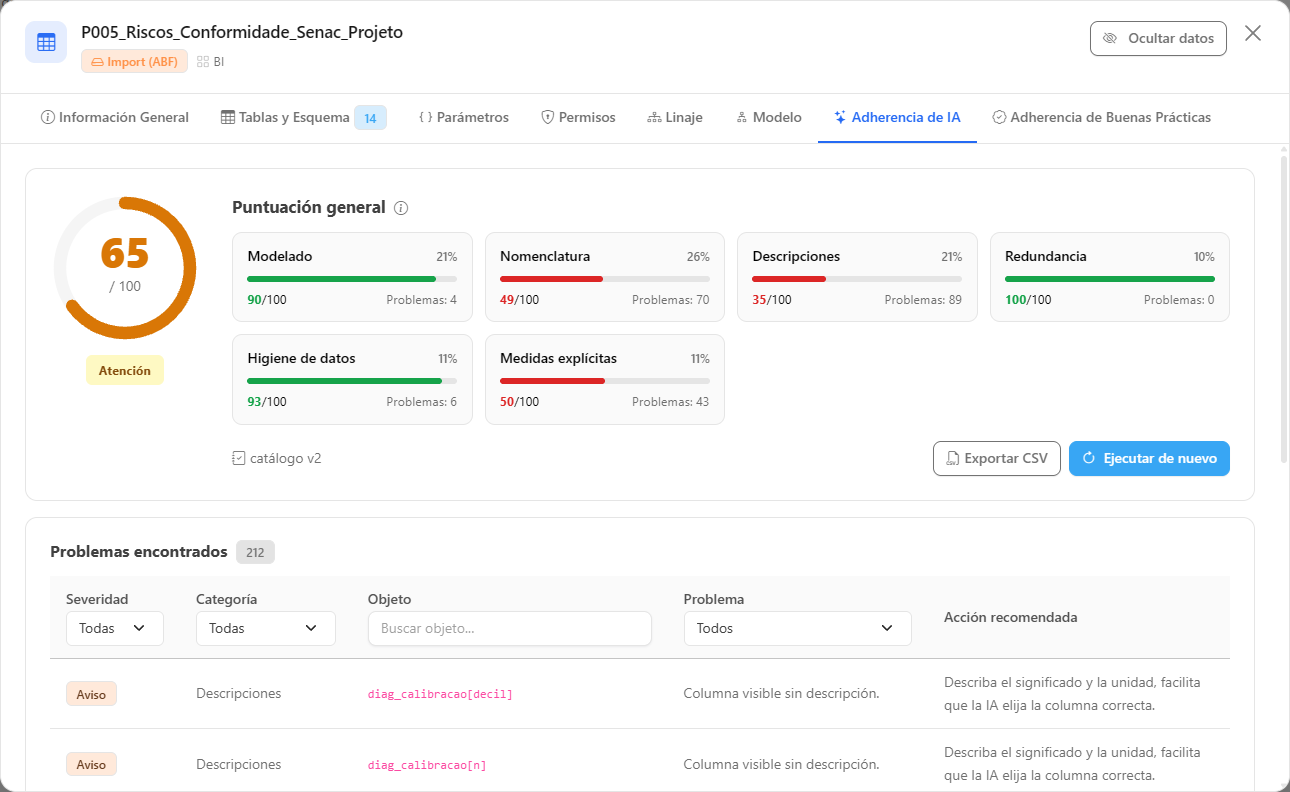The width and height of the screenshot is (1290, 792).
Task: Click the Modelado score progress bar
Action: (x=352, y=278)
